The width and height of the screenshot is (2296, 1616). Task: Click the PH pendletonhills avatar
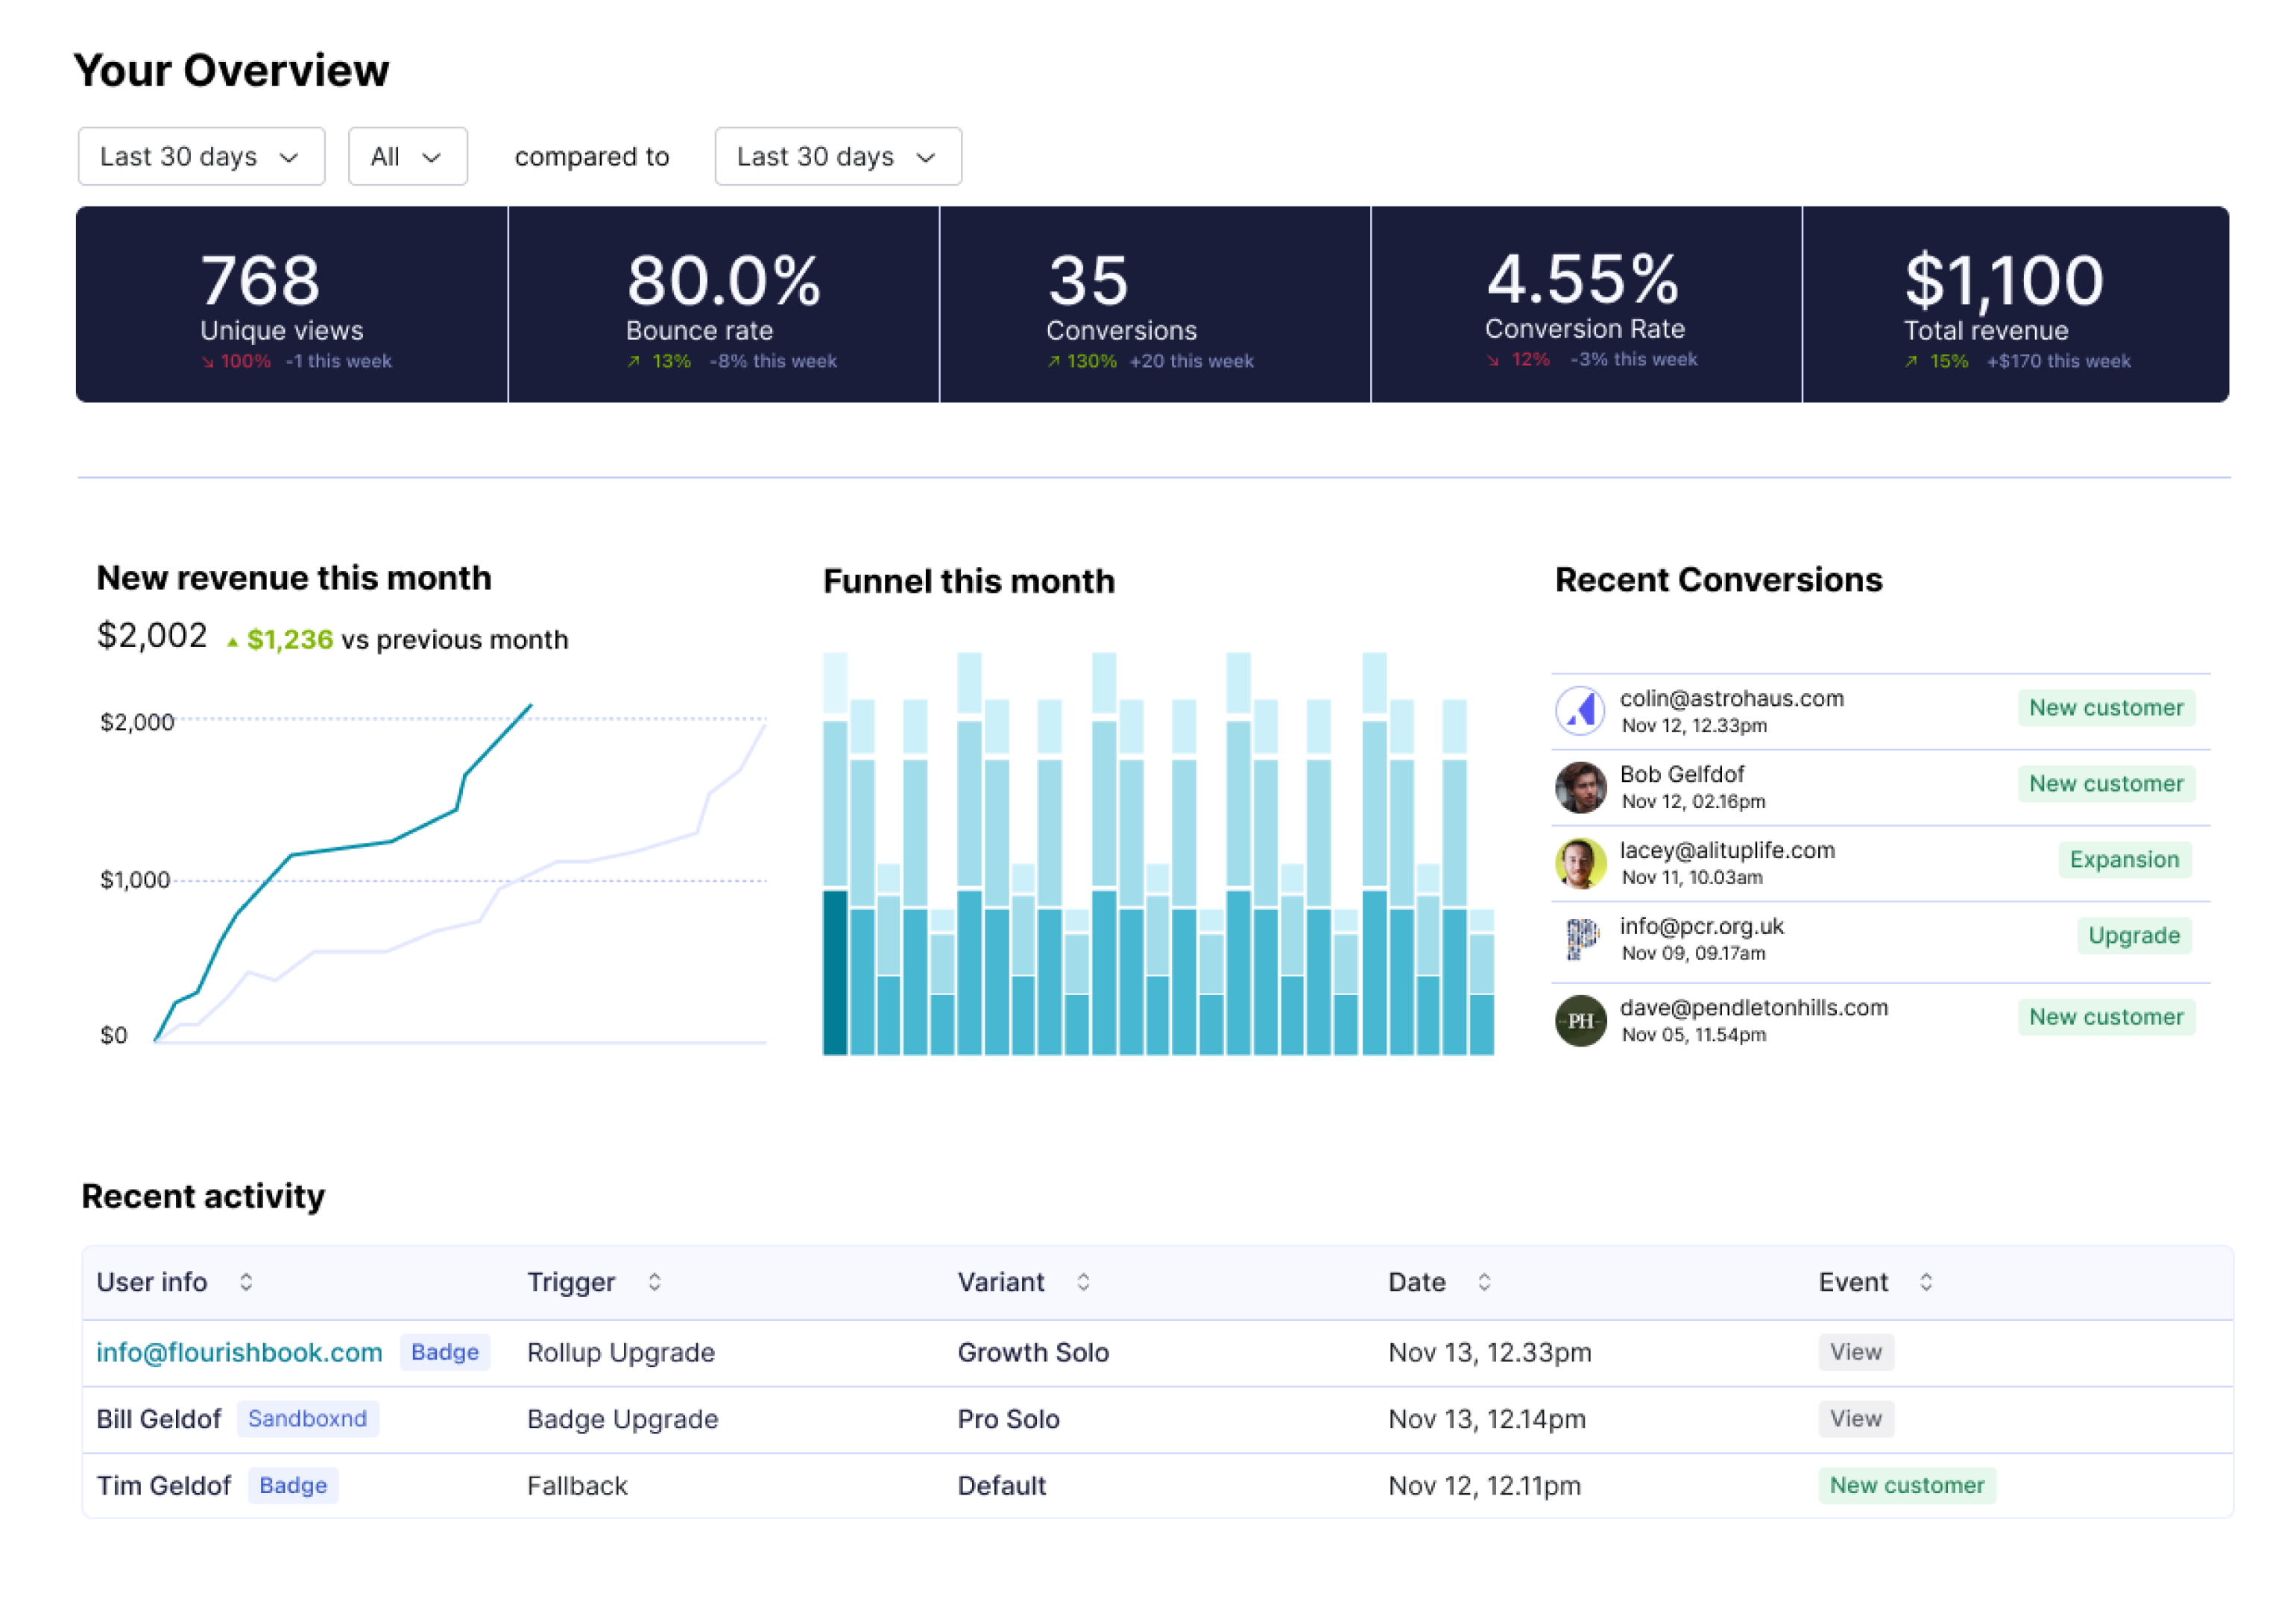coord(1580,1021)
